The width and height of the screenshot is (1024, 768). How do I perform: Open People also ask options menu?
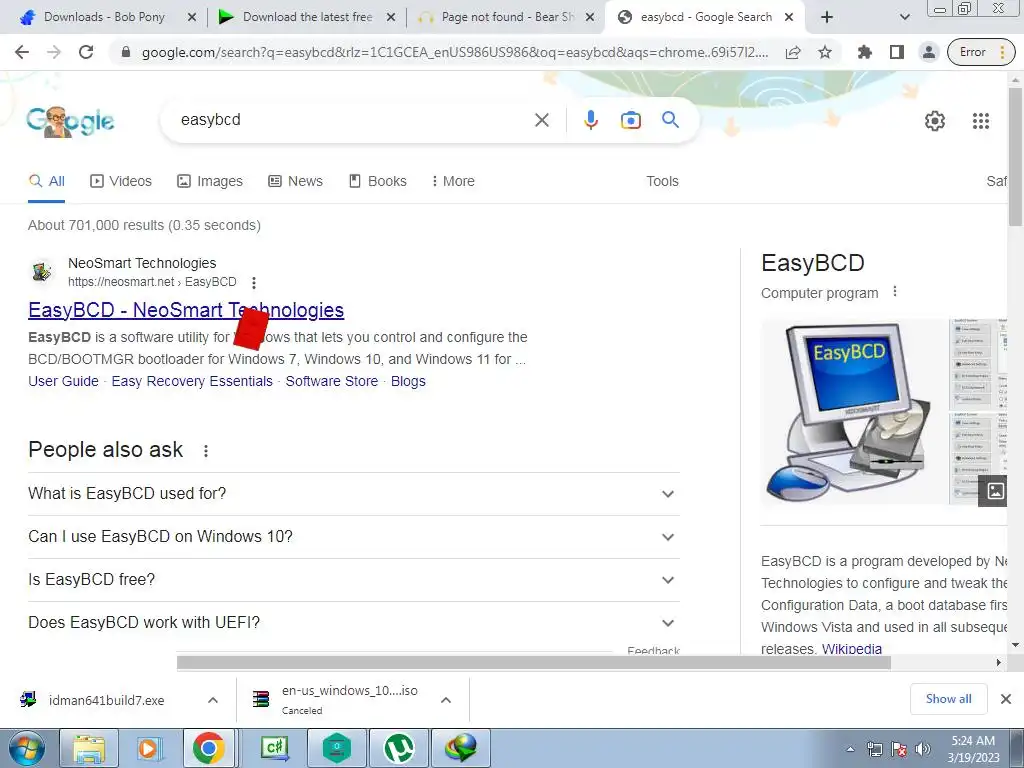206,451
